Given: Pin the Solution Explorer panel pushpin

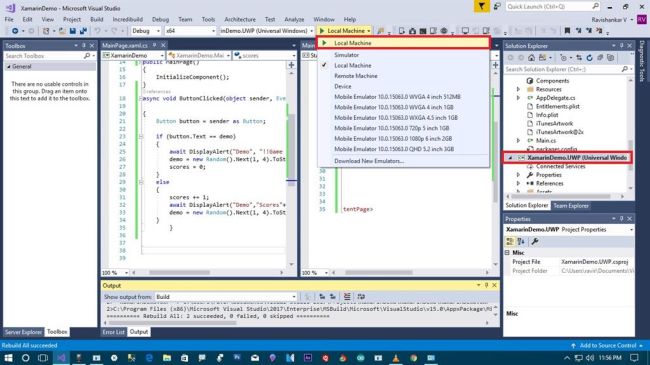Looking at the screenshot, I should pos(621,46).
